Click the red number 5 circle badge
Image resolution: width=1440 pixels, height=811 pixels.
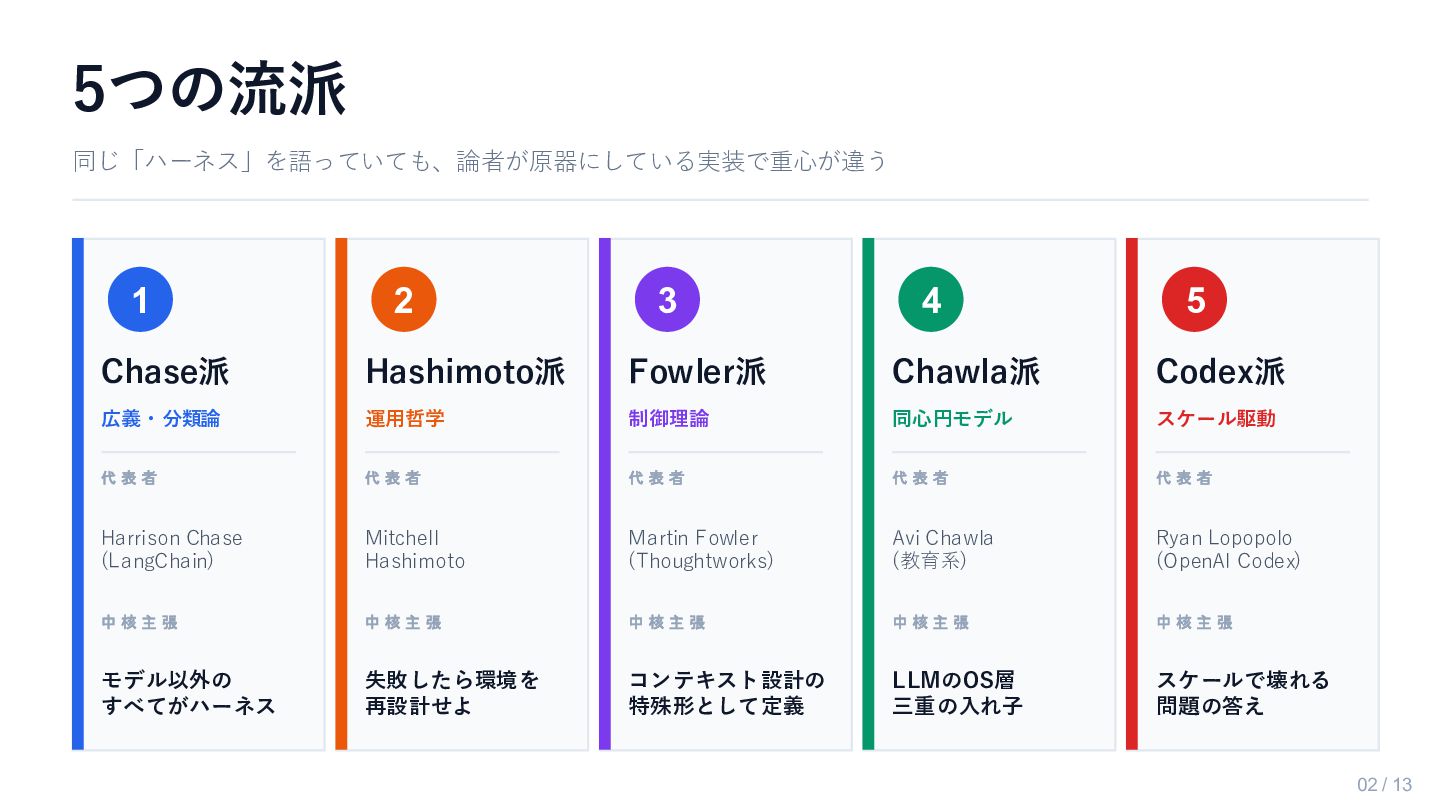click(x=1195, y=299)
